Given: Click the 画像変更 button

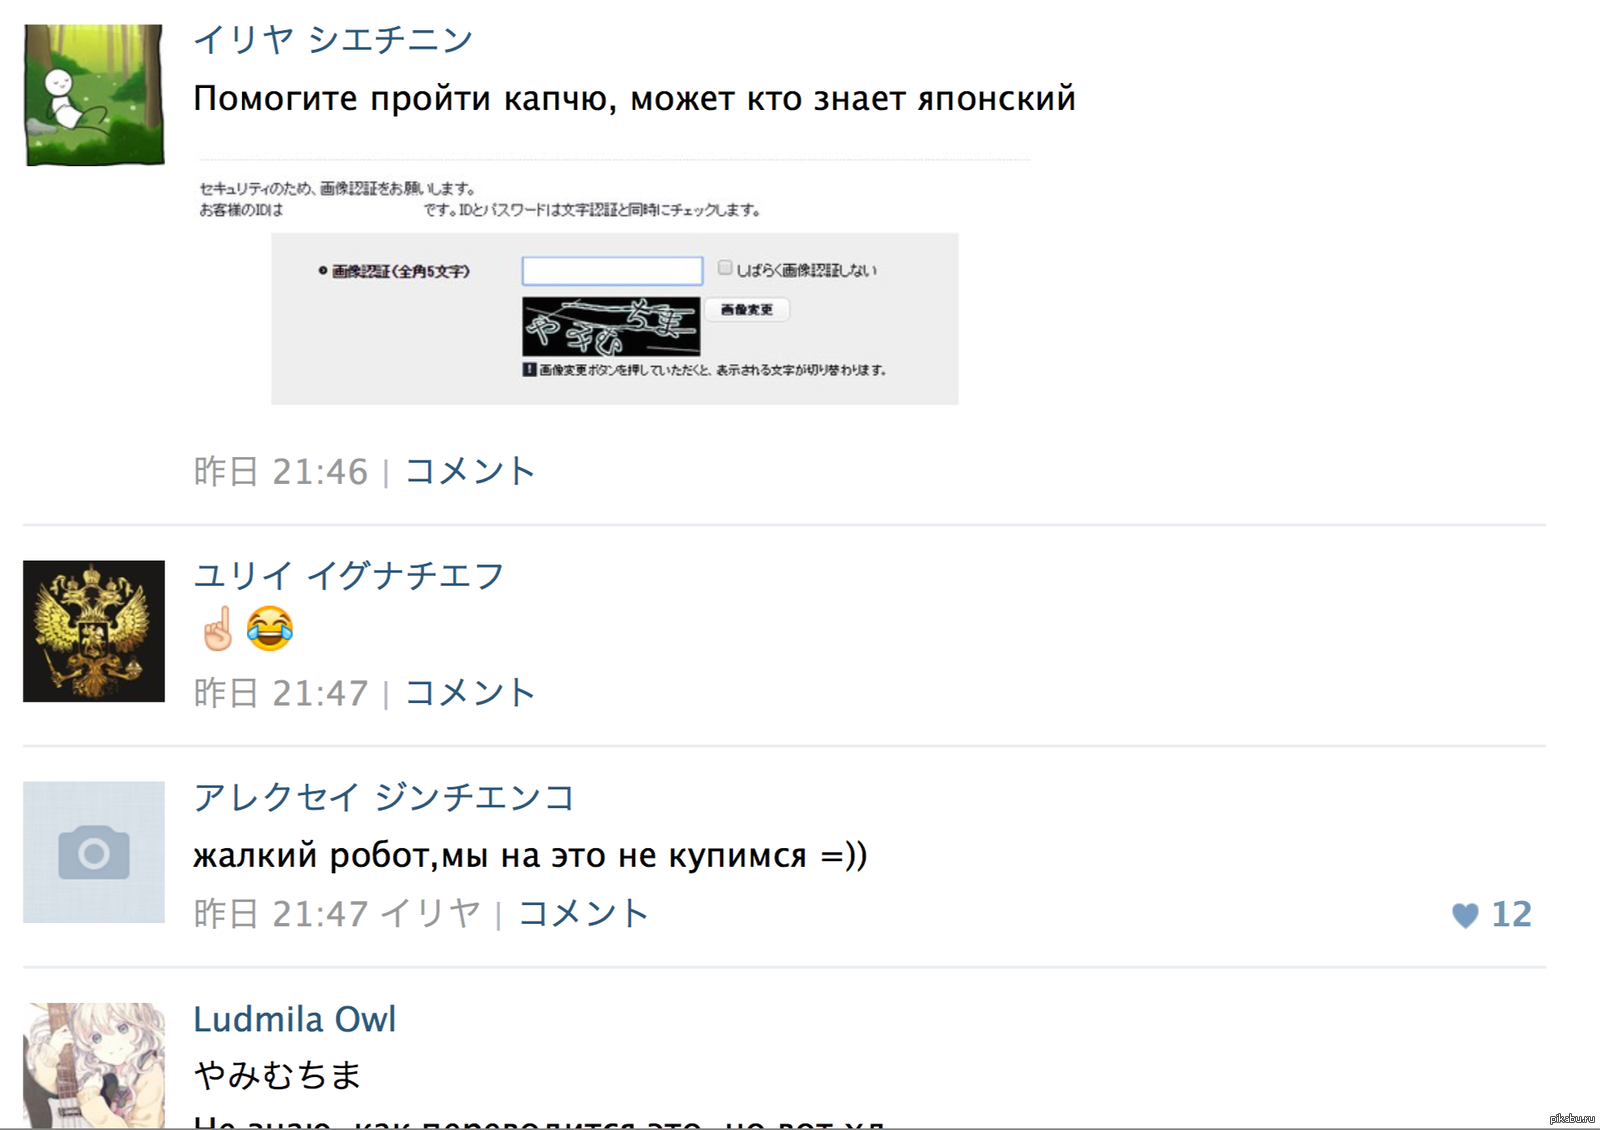Looking at the screenshot, I should pyautogui.click(x=747, y=310).
